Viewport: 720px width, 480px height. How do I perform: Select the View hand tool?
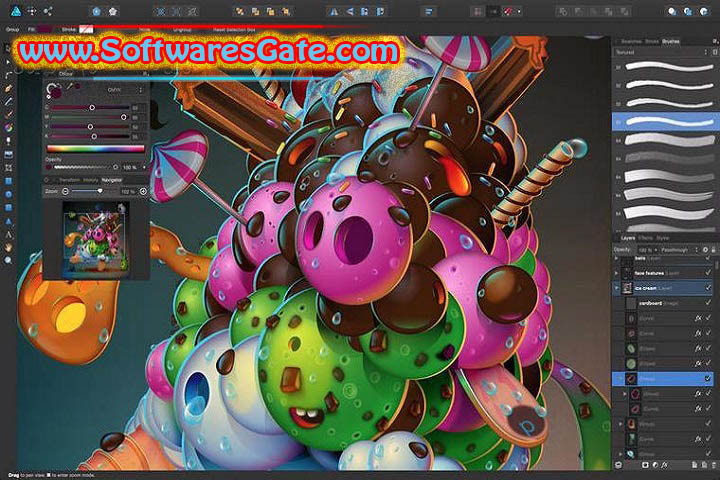click(8, 248)
